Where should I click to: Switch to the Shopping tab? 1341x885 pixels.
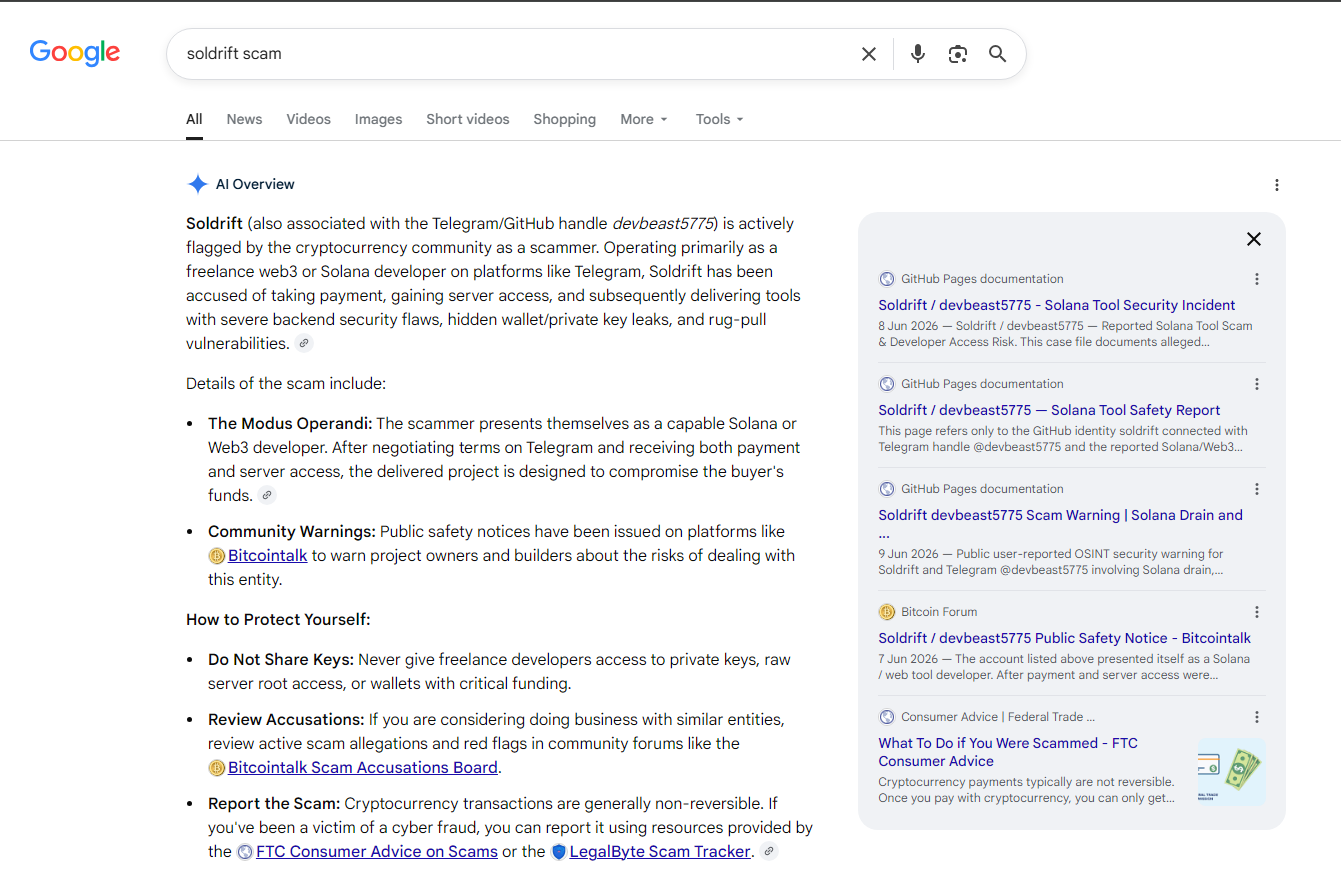(x=564, y=119)
